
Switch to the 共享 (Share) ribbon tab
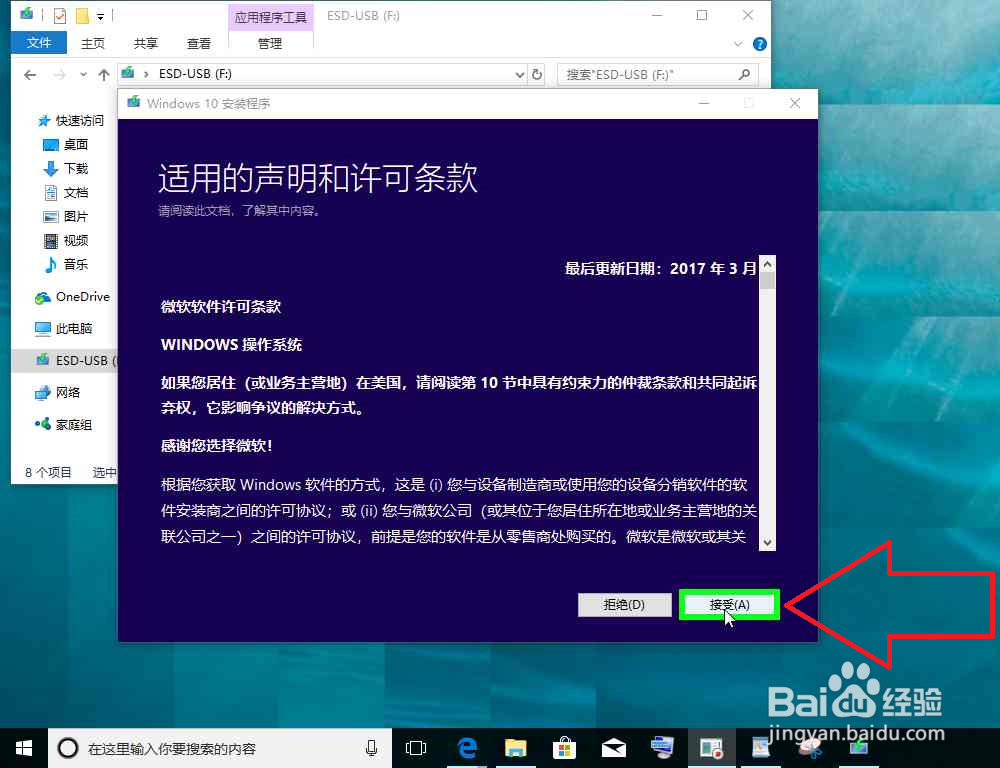point(145,43)
